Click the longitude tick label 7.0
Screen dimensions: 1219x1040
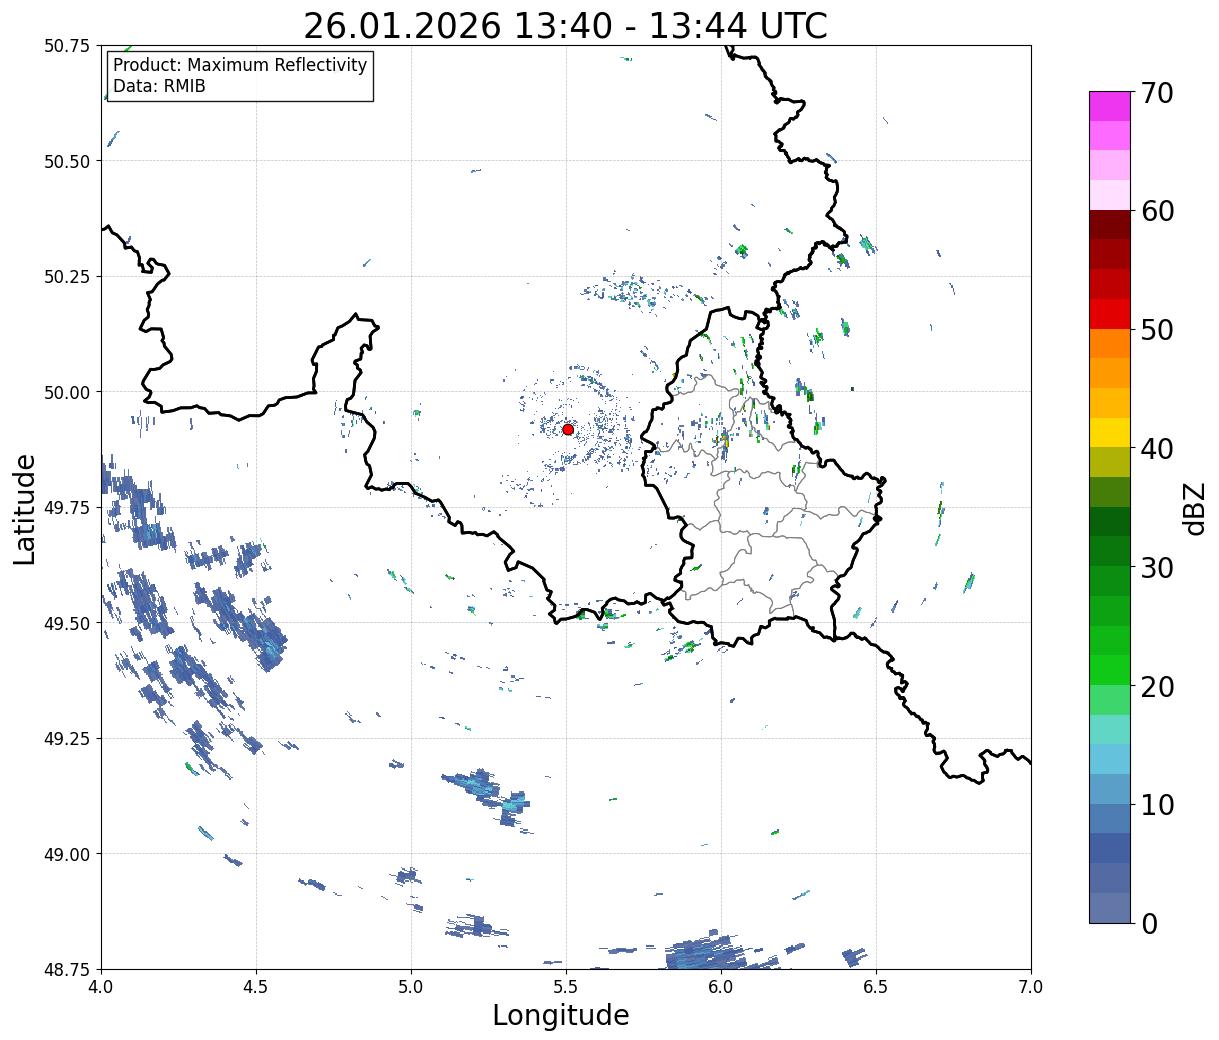pos(1031,987)
